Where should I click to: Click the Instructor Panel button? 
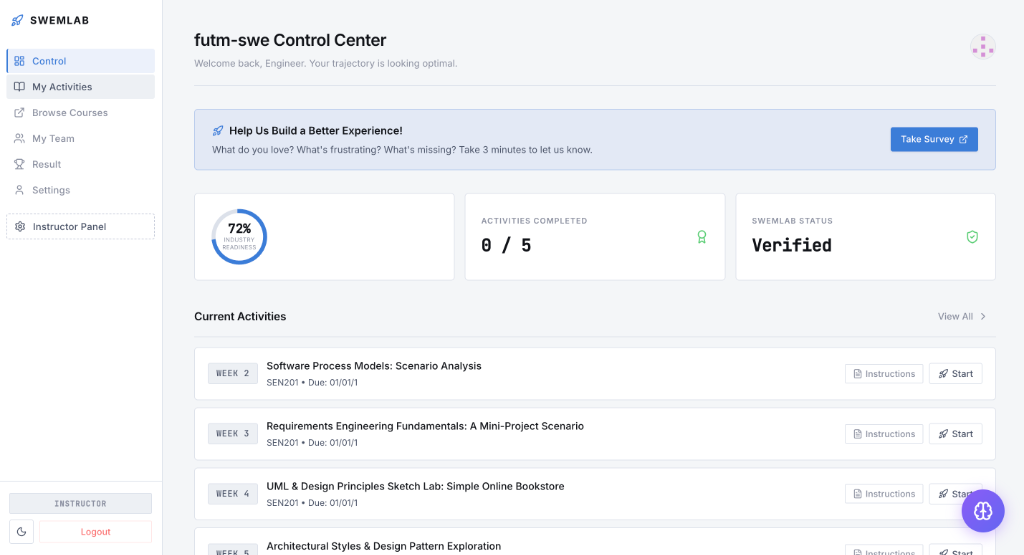(81, 227)
